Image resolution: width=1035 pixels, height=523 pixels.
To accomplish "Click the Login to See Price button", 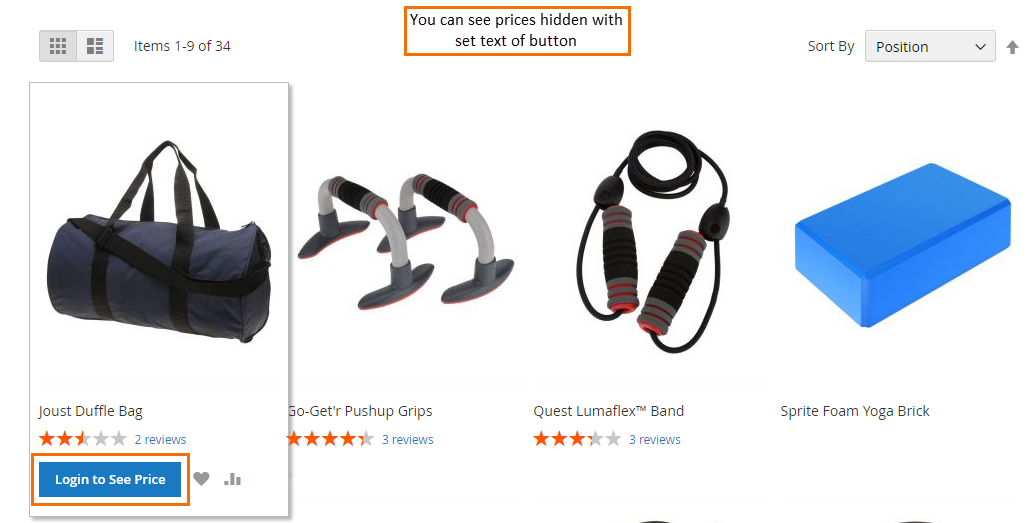I will click(110, 479).
